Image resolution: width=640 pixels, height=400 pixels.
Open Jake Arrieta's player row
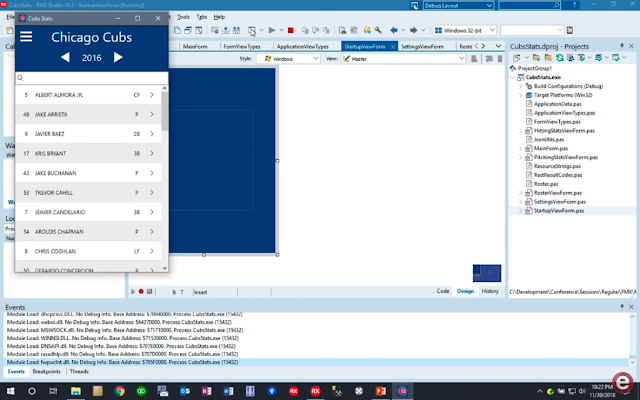[x=88, y=114]
